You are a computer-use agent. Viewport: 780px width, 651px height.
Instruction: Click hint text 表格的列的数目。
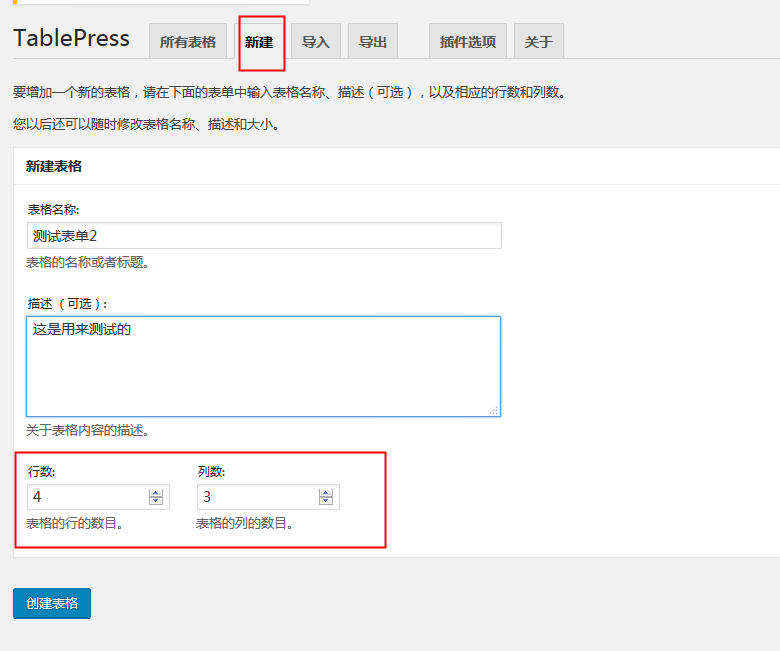coord(244,523)
